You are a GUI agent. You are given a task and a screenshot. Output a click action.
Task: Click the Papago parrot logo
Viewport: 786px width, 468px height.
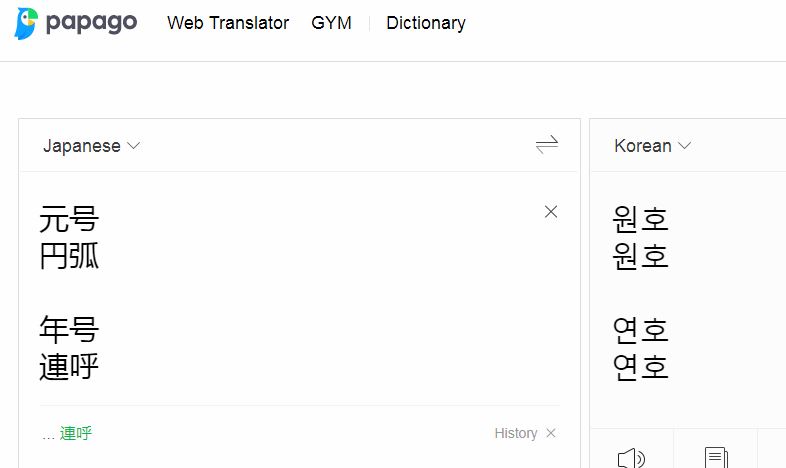pos(26,23)
